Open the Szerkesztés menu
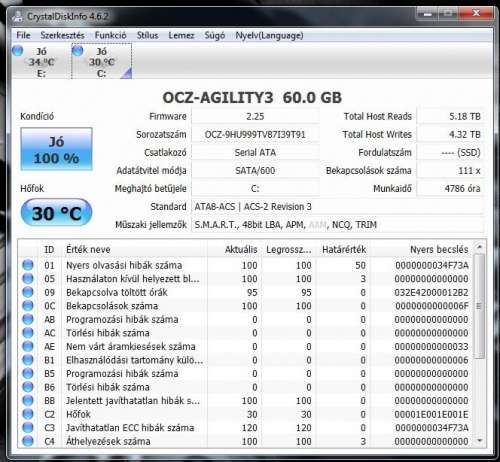 pyautogui.click(x=62, y=35)
